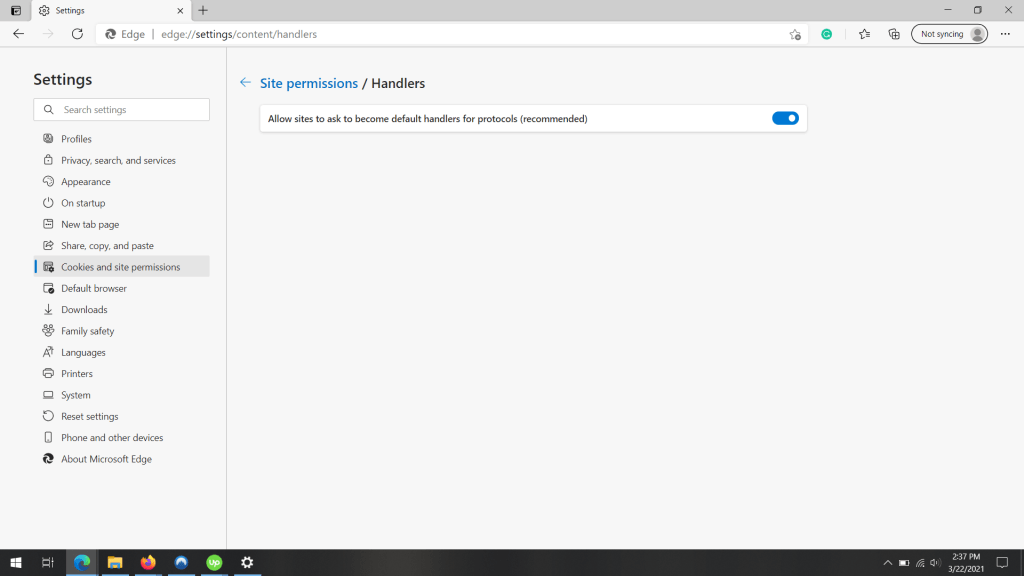Launch Firefox from the taskbar

point(148,562)
